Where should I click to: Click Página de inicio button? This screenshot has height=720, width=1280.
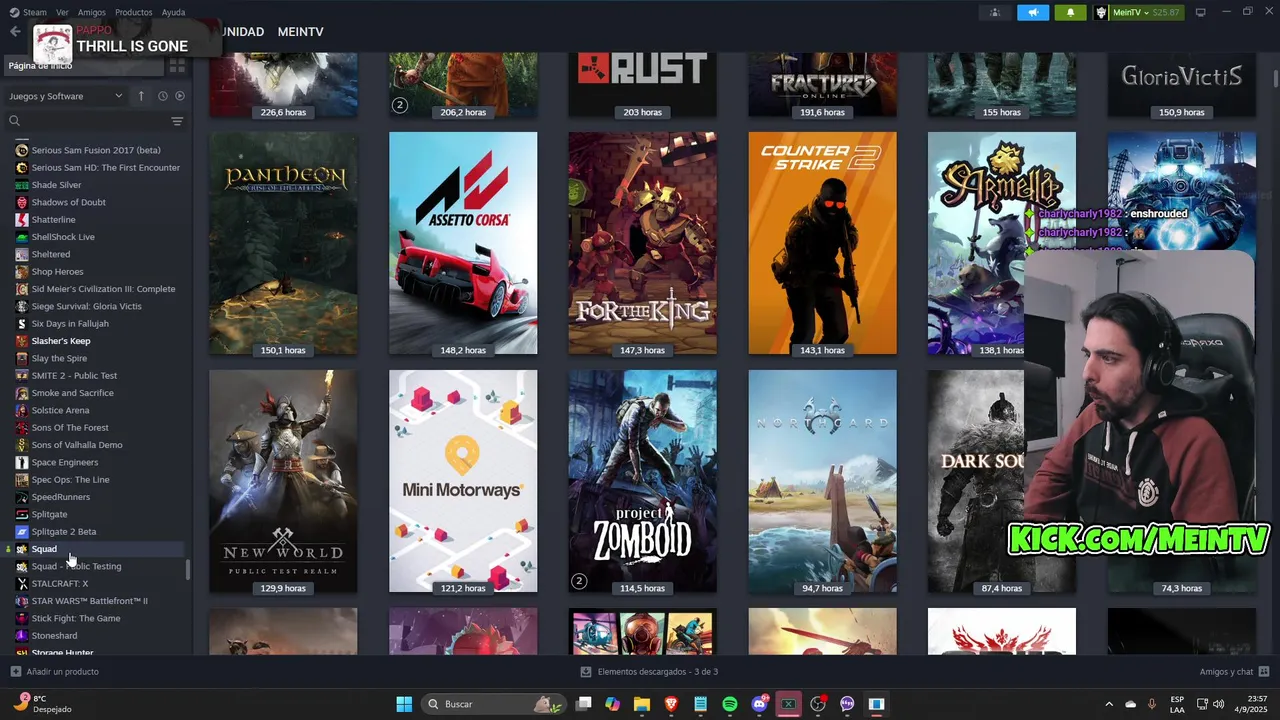click(x=84, y=66)
